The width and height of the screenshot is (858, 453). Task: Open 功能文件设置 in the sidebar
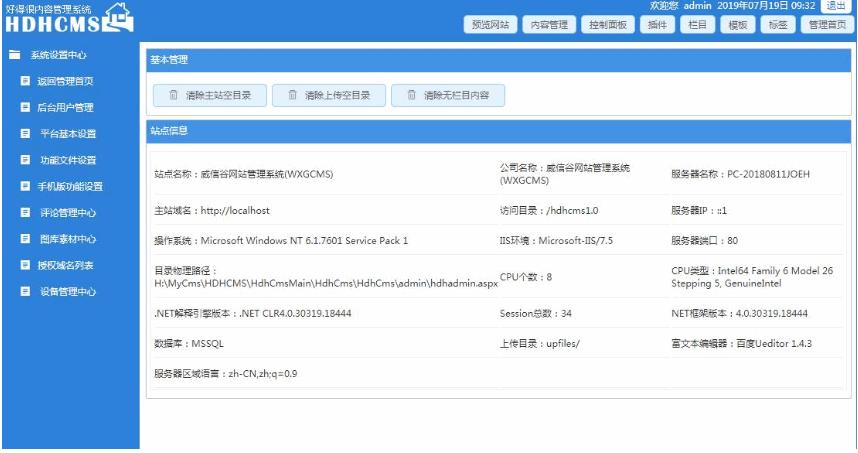click(x=68, y=160)
